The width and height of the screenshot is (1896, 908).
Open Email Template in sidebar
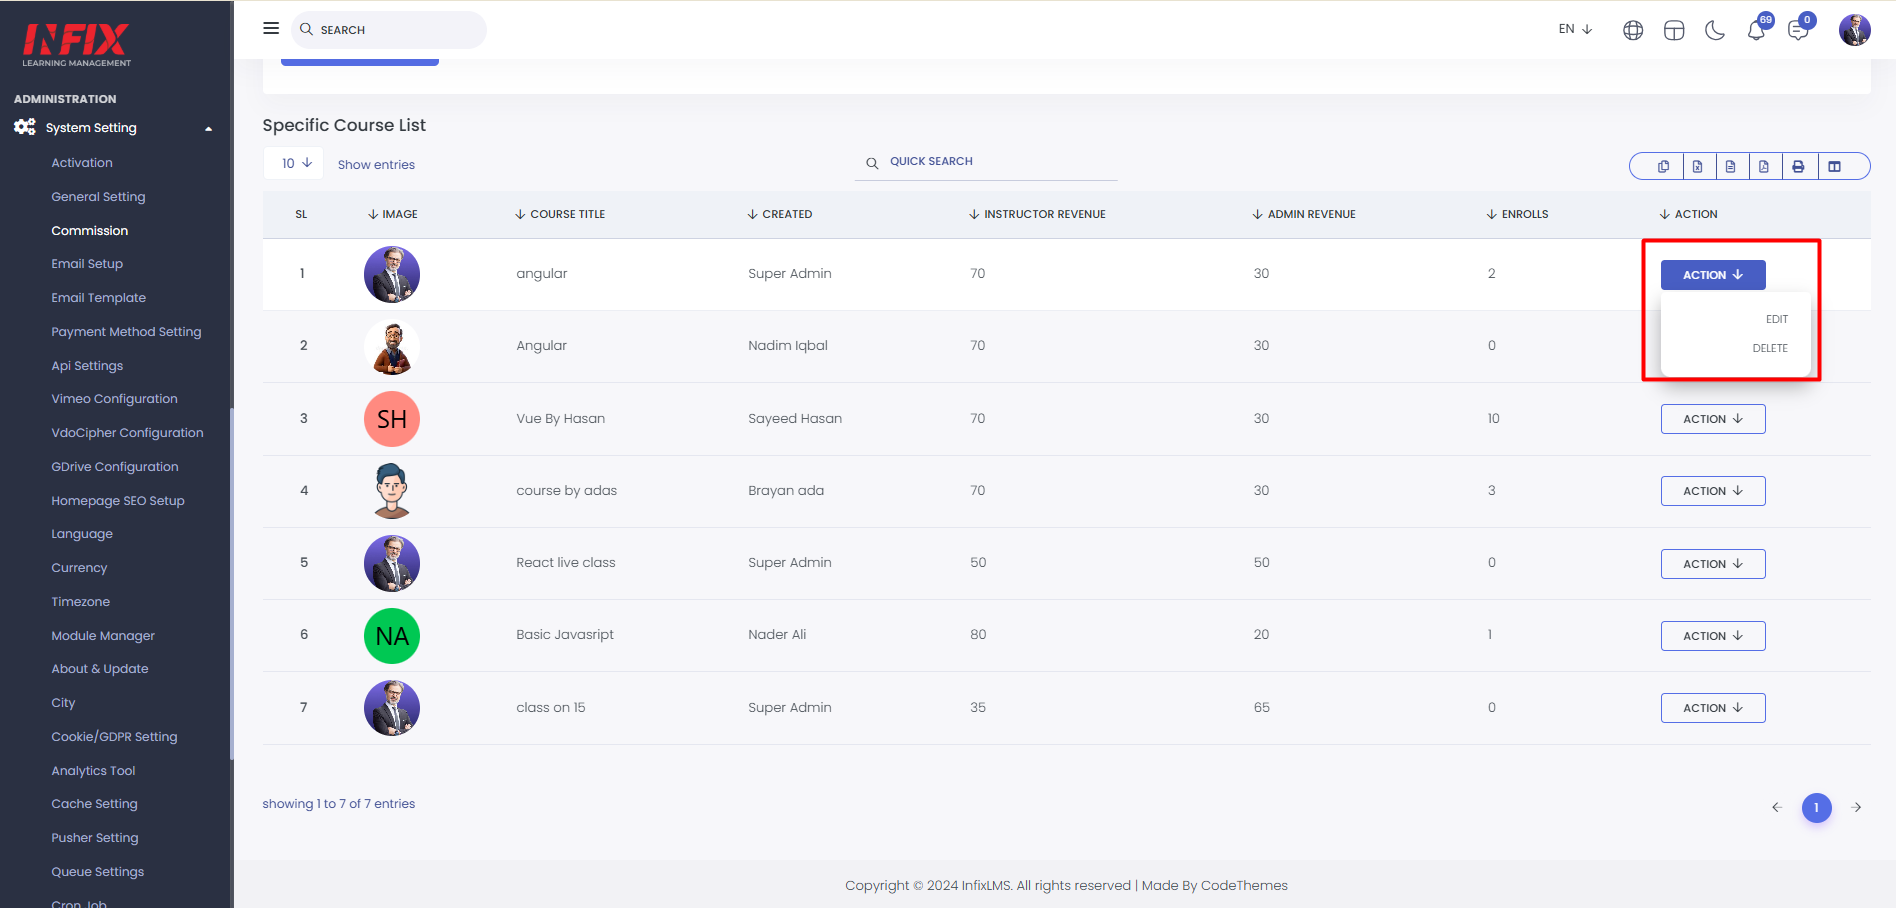coord(98,298)
